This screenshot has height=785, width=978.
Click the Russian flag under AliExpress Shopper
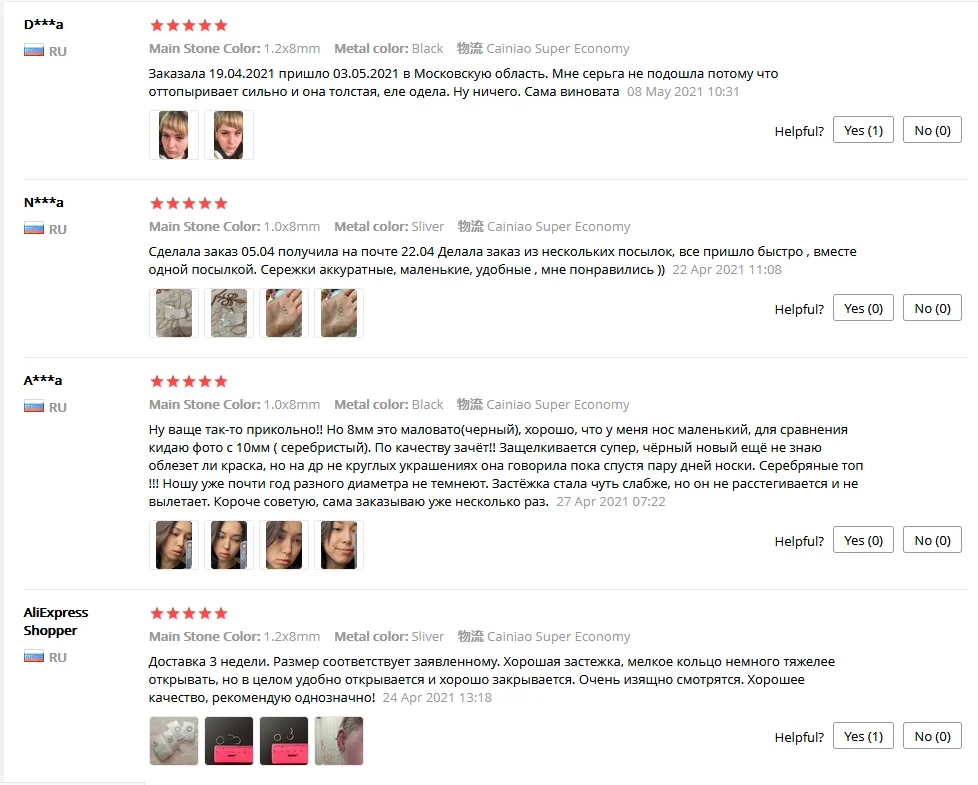[x=34, y=657]
